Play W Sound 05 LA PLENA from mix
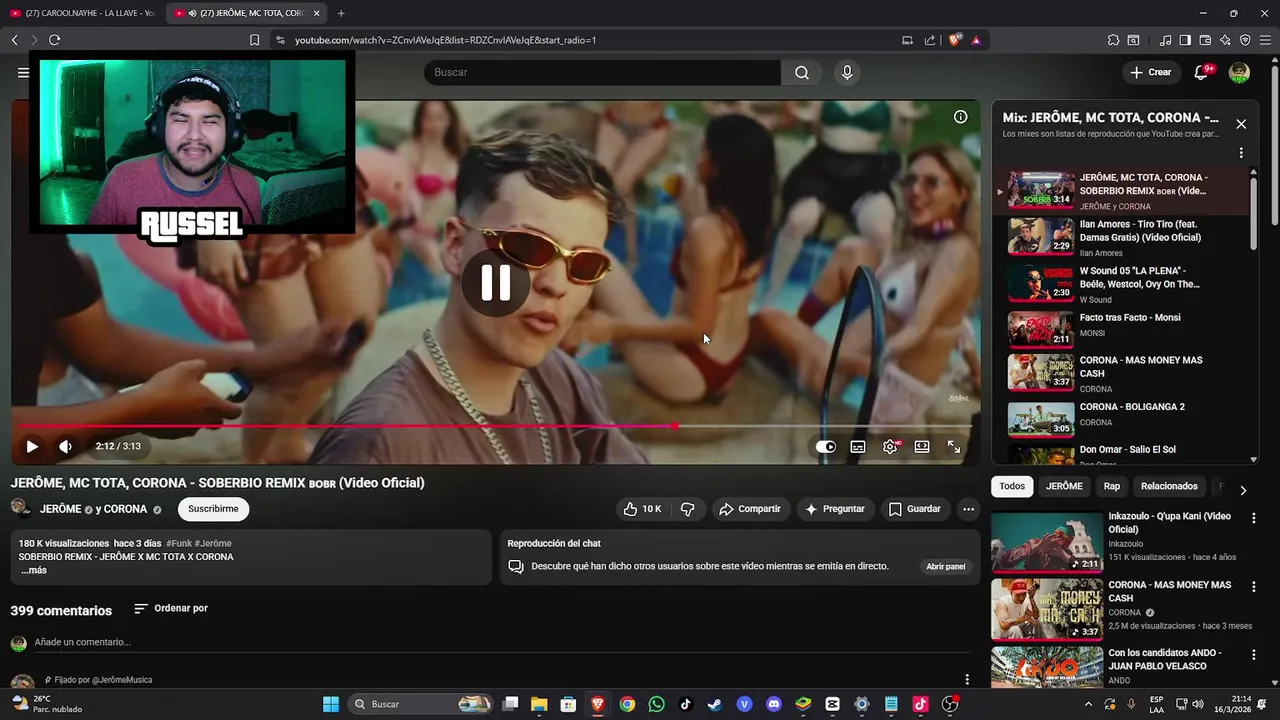The width and height of the screenshot is (1280, 720). 1120,284
